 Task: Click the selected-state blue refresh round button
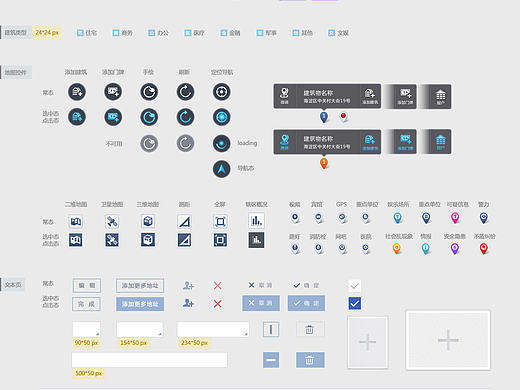click(x=185, y=117)
